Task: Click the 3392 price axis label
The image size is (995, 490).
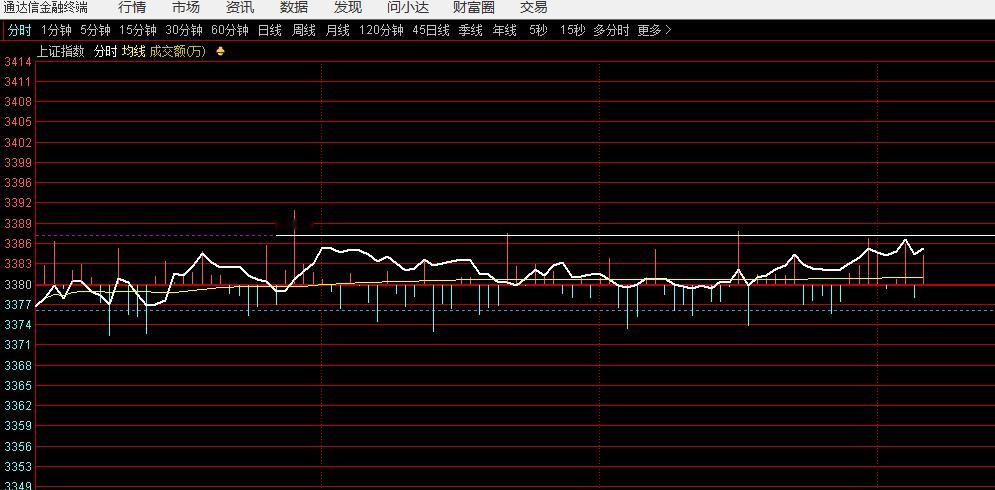Action: point(16,204)
